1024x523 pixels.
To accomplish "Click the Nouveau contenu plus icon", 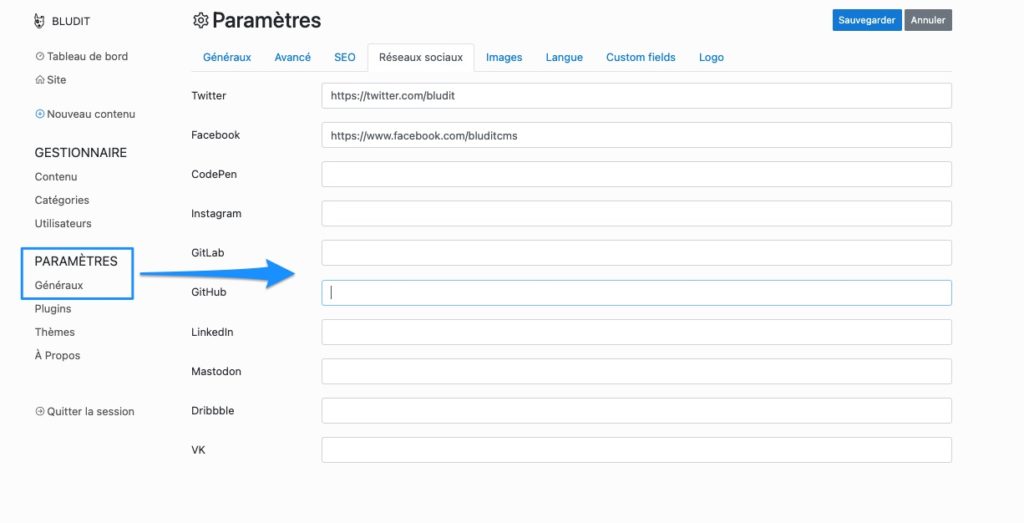I will click(x=40, y=114).
